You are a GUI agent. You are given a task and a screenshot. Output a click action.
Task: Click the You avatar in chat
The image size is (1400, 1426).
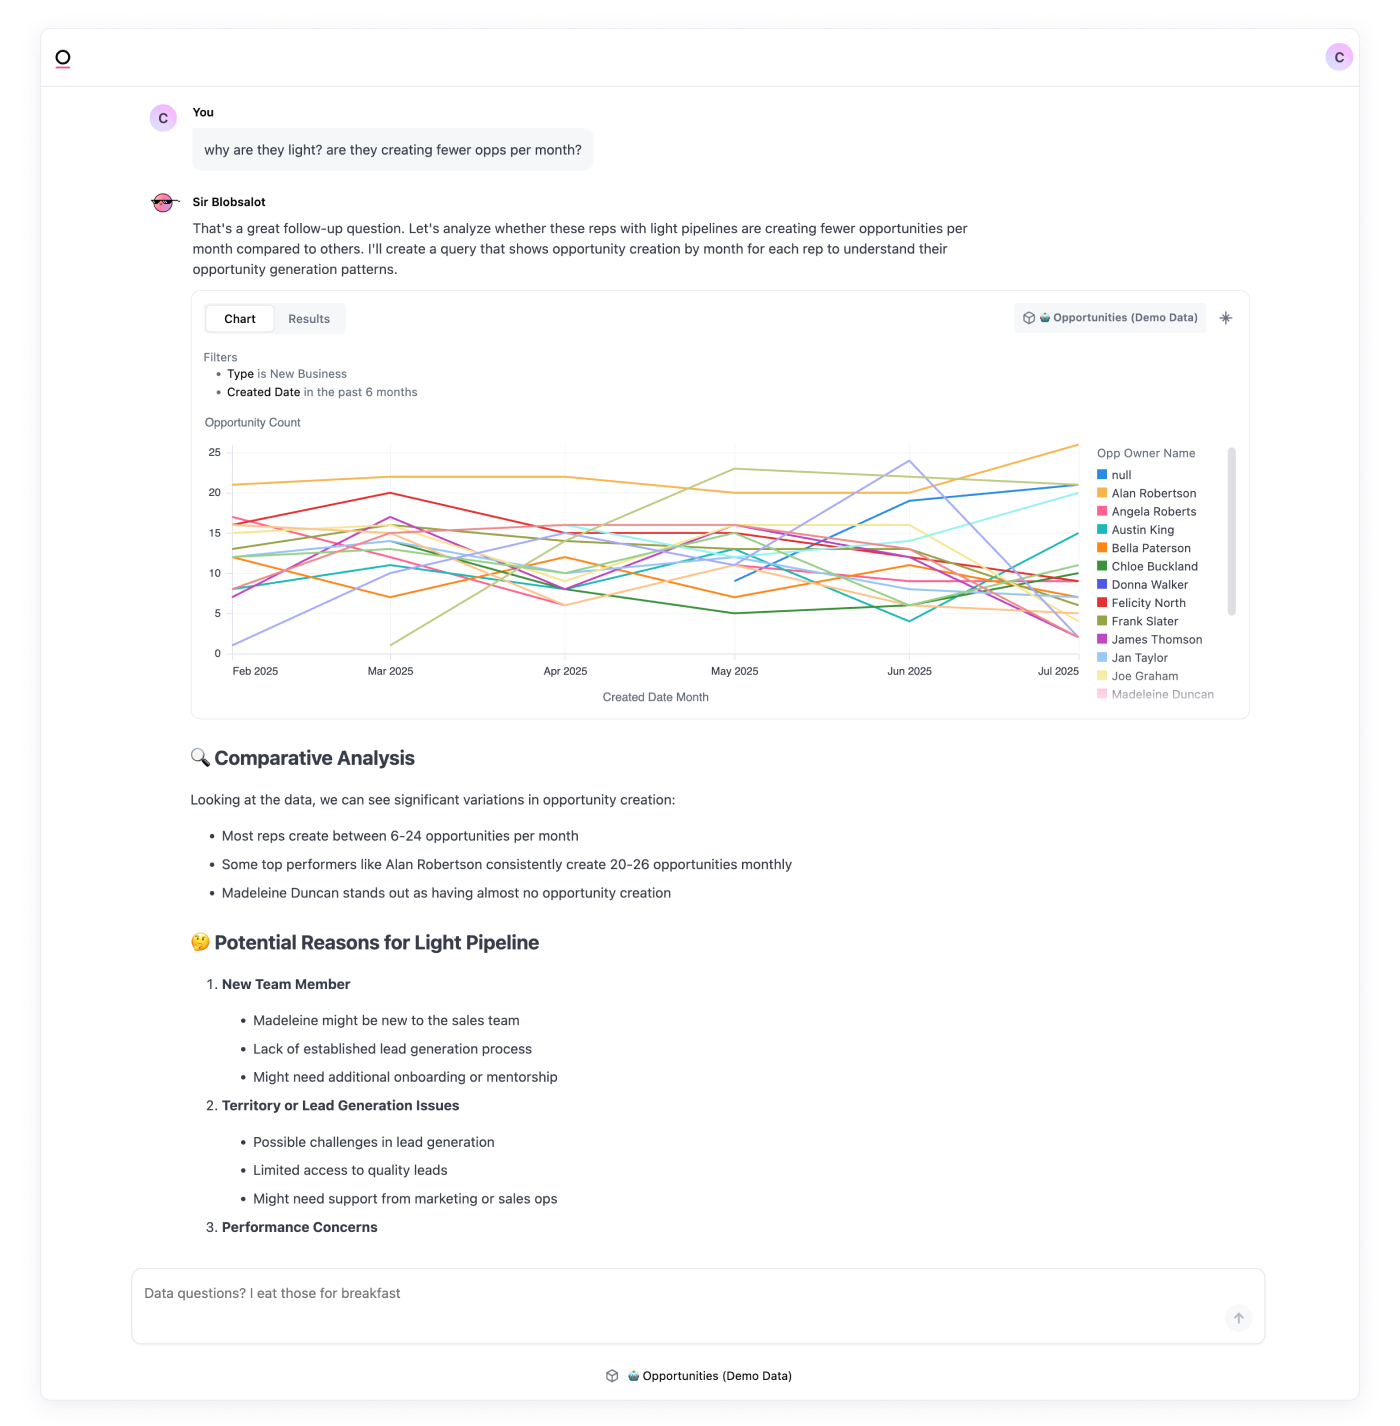[163, 118]
